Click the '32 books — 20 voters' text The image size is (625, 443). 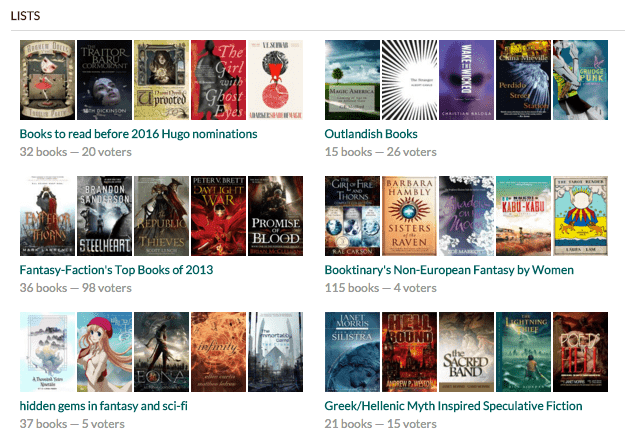(x=75, y=152)
